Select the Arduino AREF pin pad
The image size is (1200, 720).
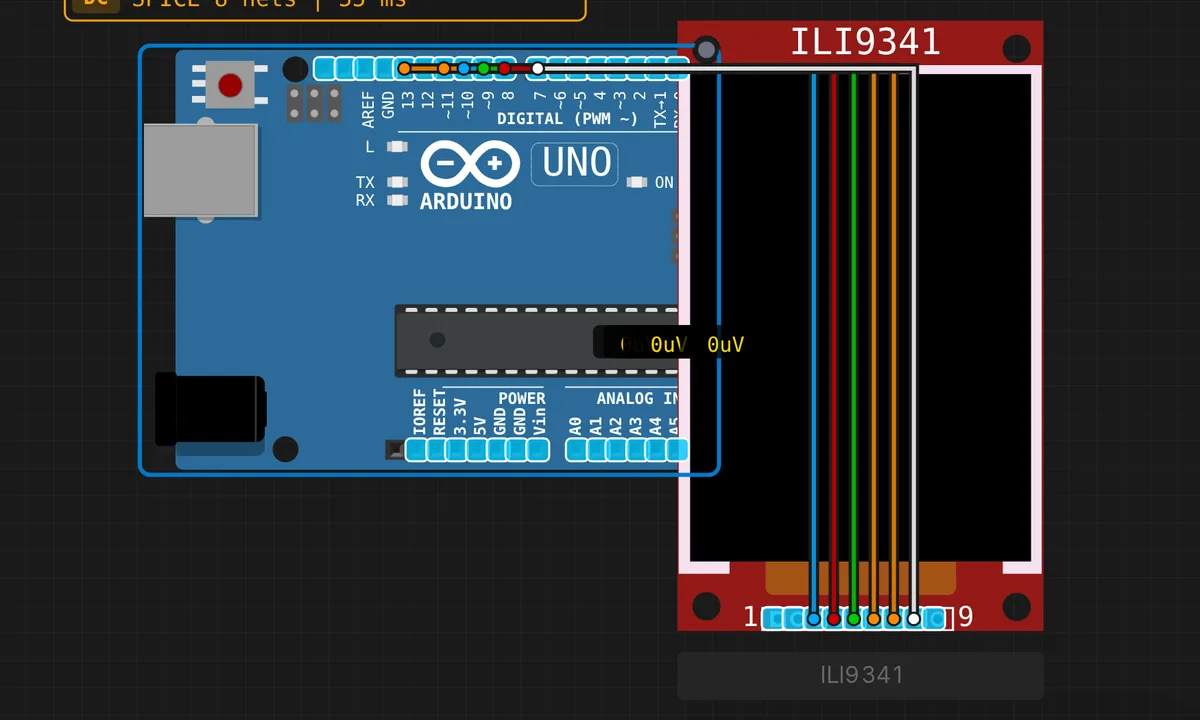coord(365,68)
